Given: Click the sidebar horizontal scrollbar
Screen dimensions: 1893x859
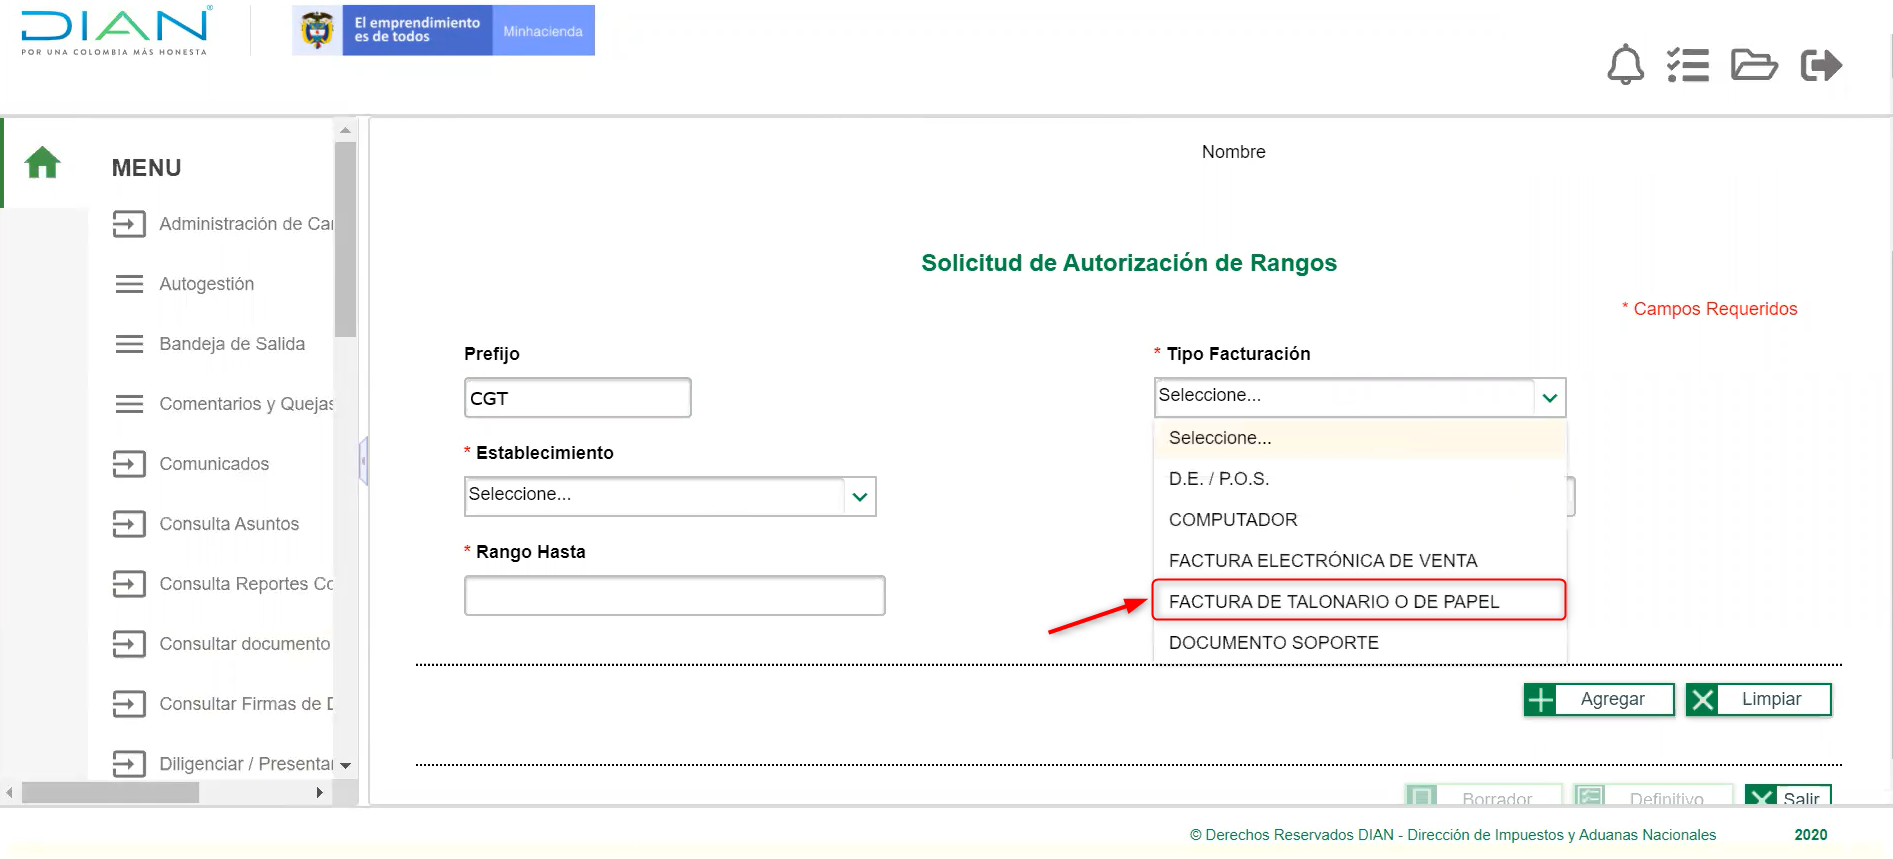Looking at the screenshot, I should [110, 792].
